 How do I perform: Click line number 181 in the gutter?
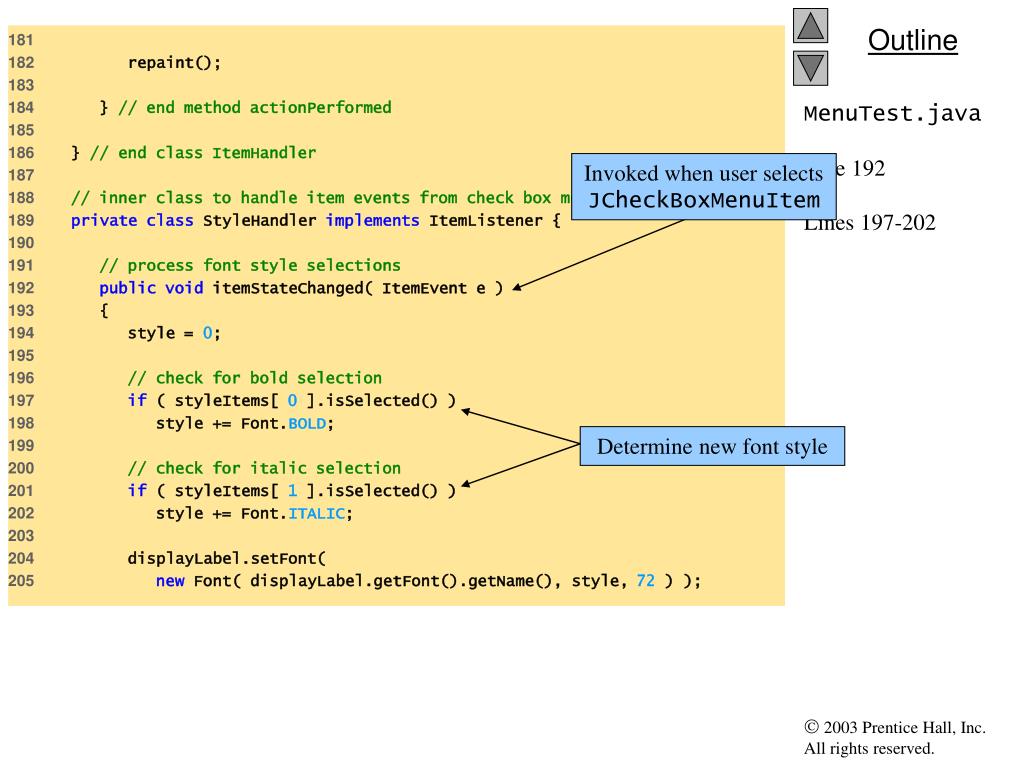coord(21,40)
